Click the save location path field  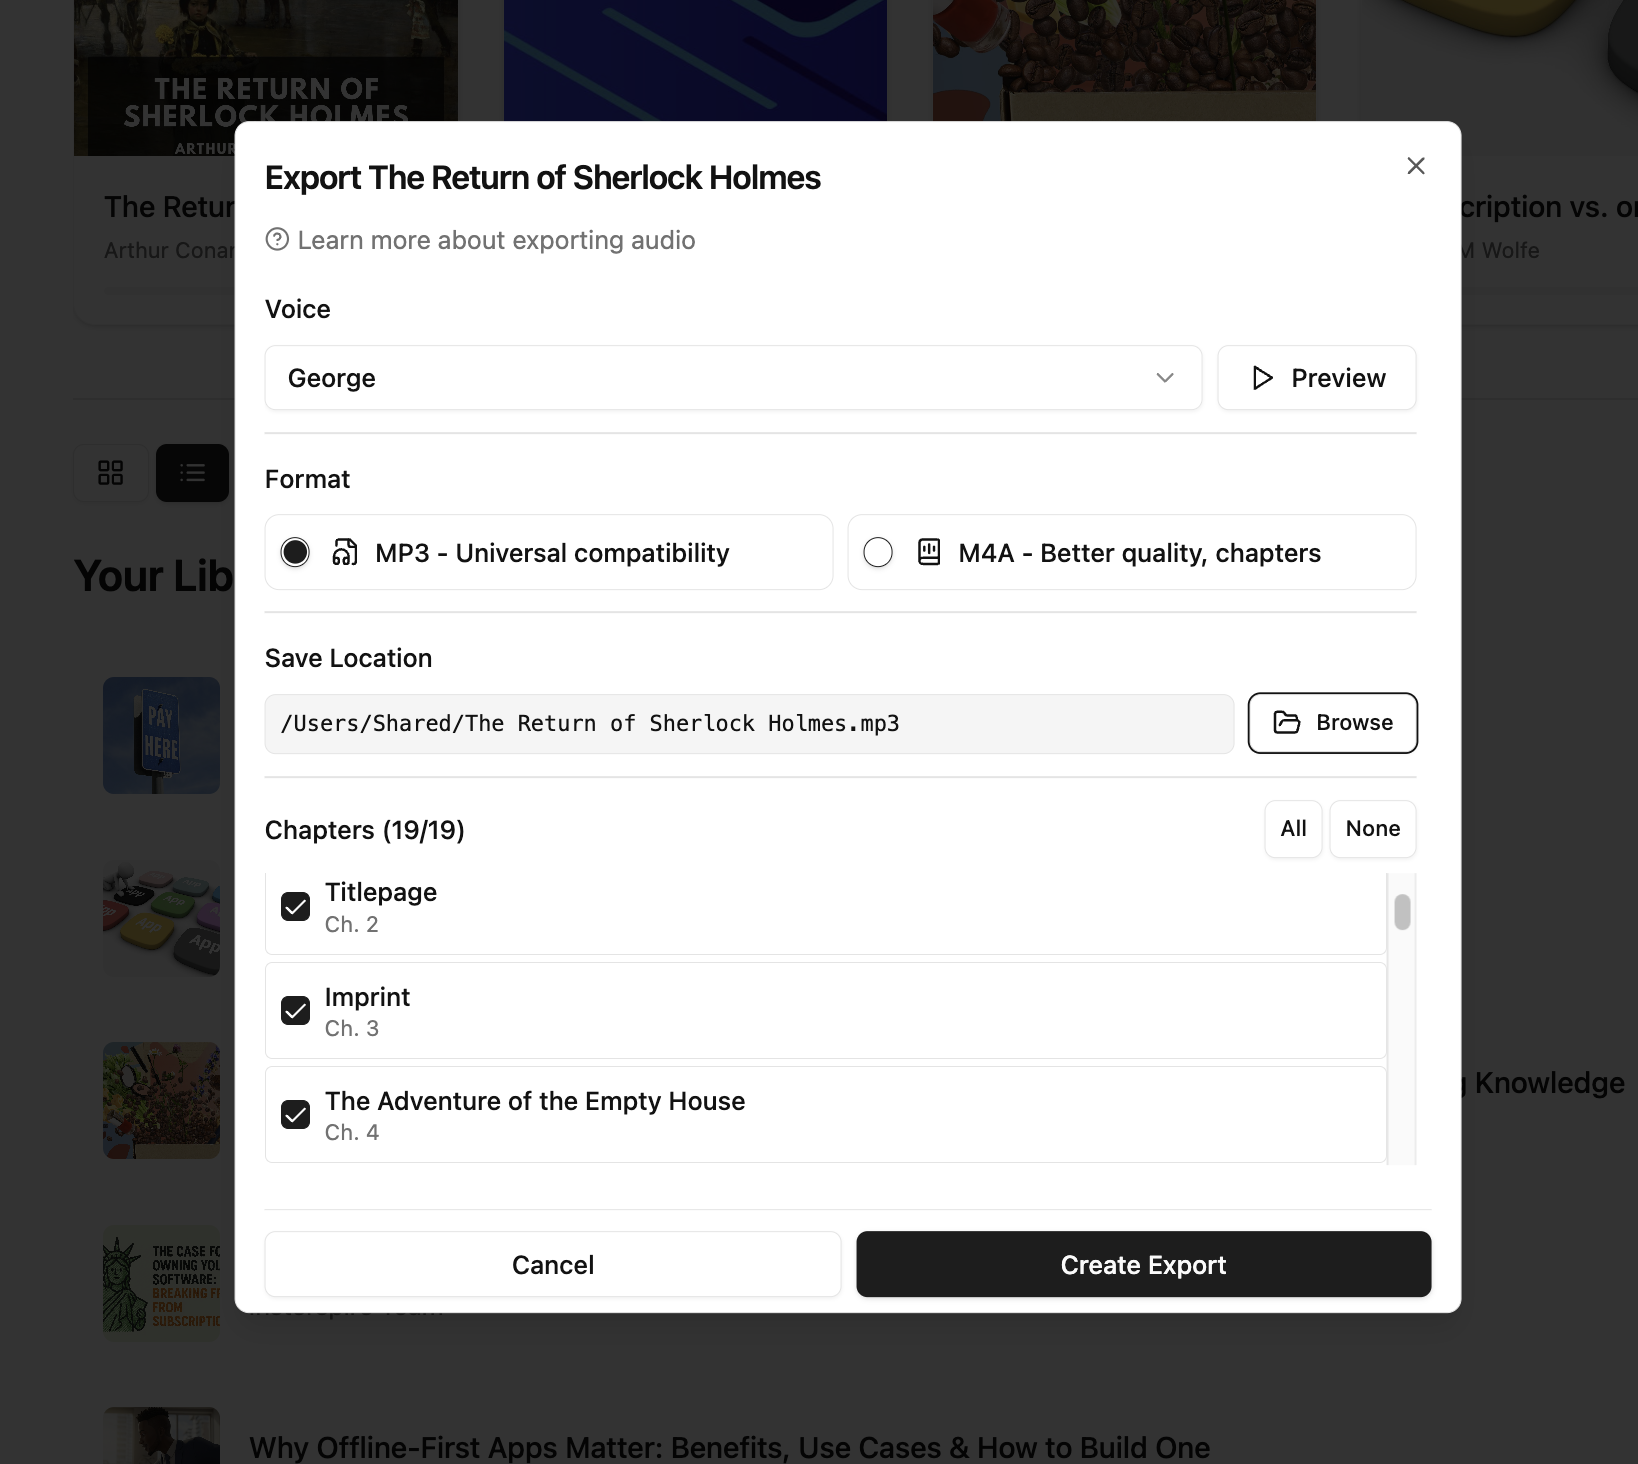(748, 724)
